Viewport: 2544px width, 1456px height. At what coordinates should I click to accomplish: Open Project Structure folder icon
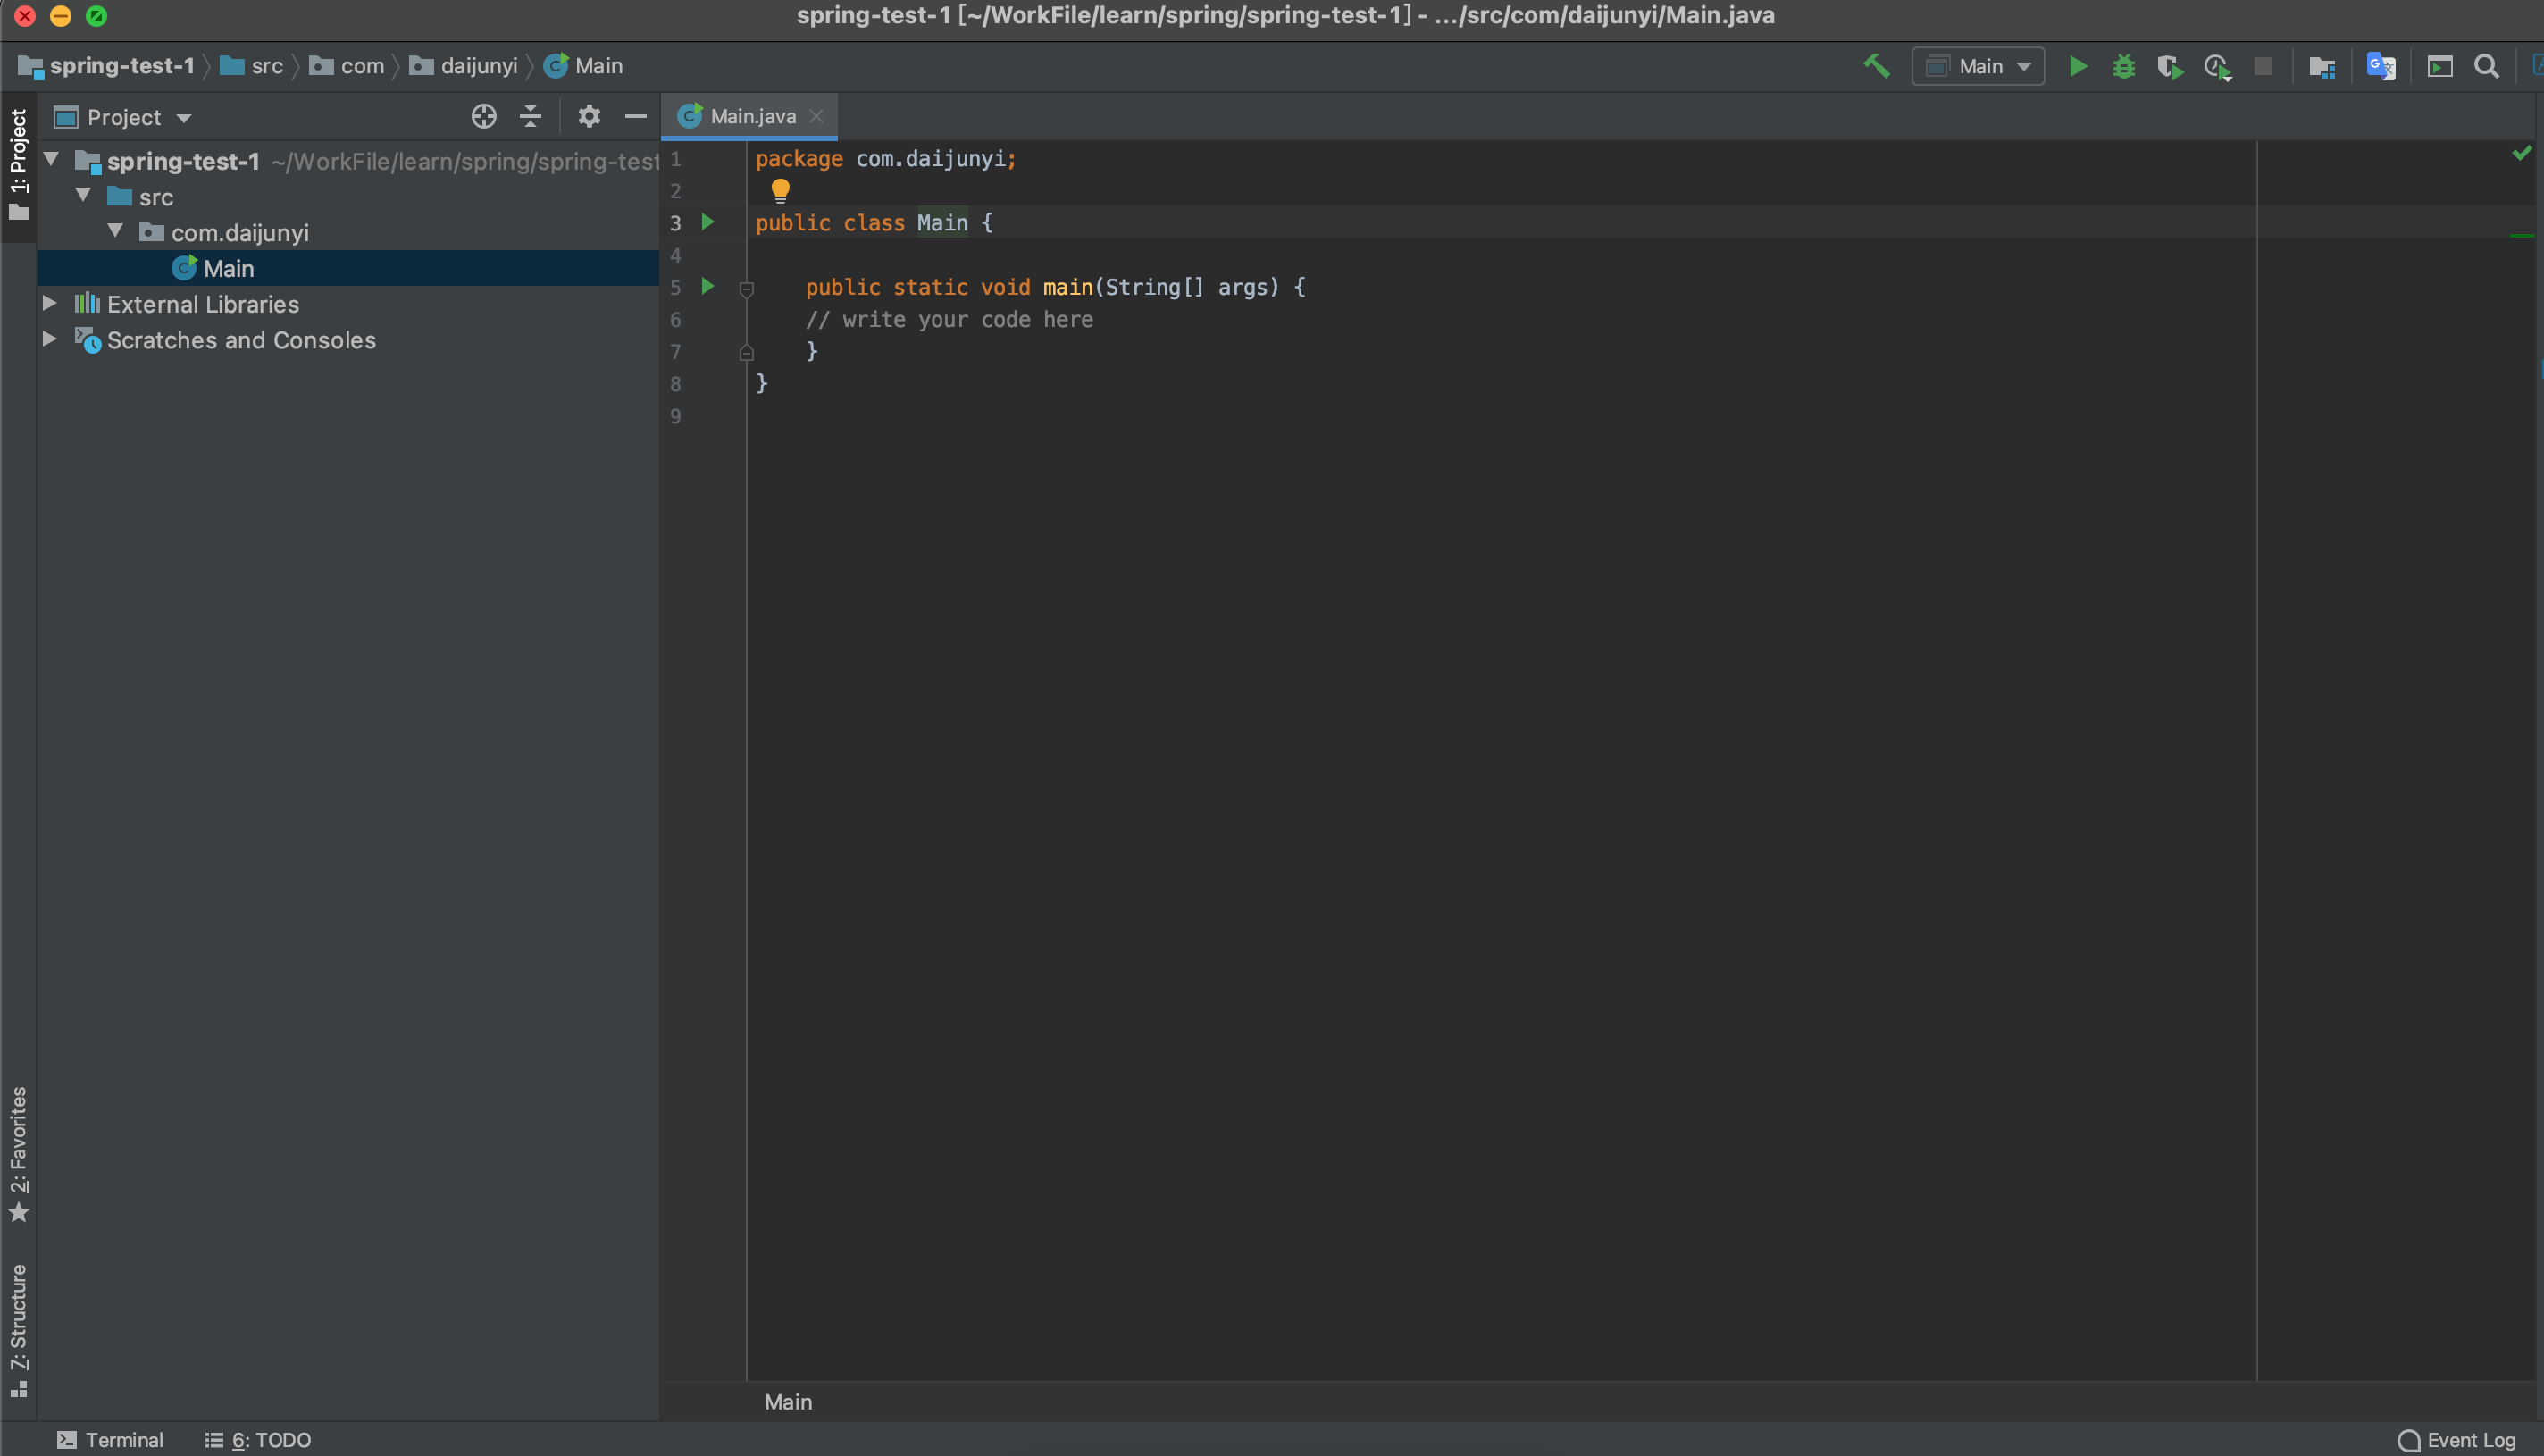click(x=2321, y=67)
